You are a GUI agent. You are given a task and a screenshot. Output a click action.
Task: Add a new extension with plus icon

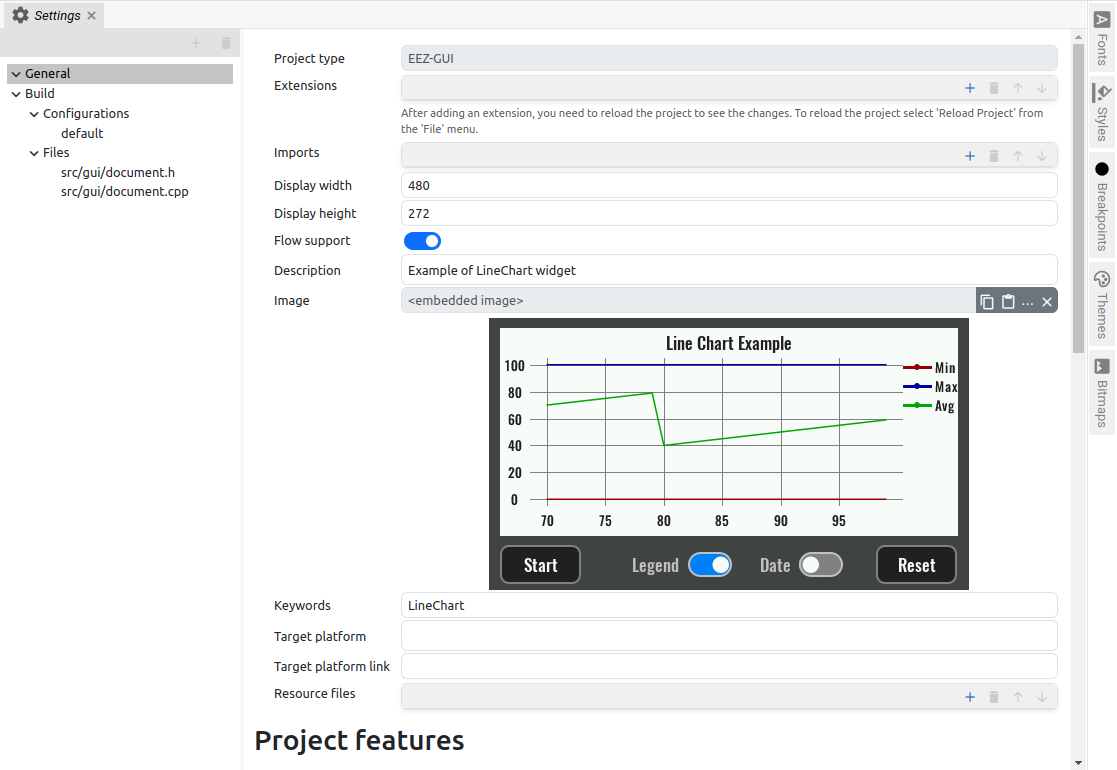(x=970, y=88)
